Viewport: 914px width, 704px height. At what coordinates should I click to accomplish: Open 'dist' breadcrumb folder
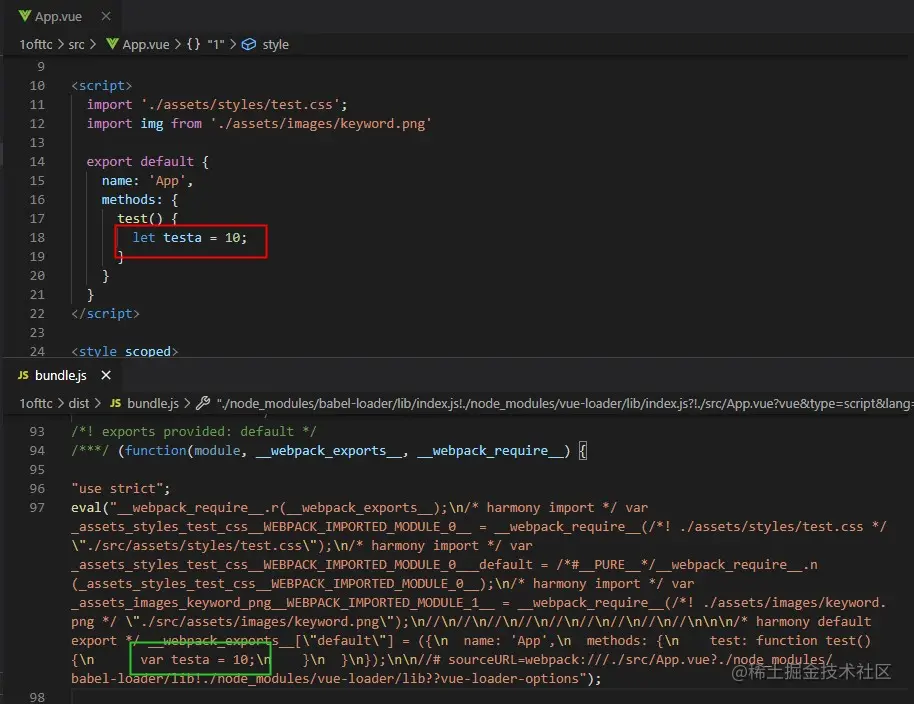coord(79,403)
